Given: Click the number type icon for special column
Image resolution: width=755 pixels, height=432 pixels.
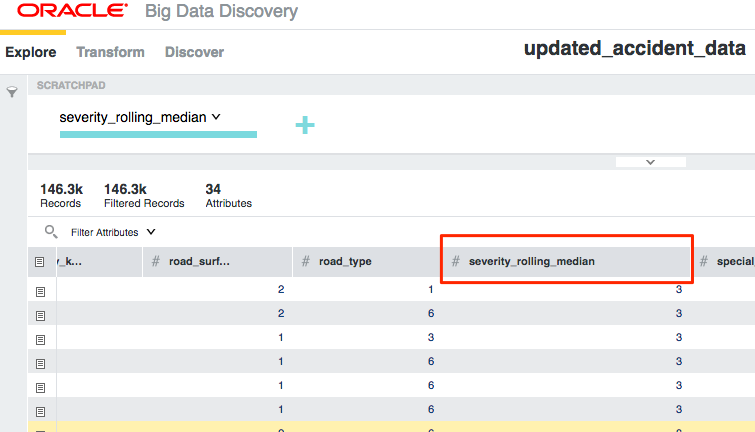Looking at the screenshot, I should tap(703, 262).
